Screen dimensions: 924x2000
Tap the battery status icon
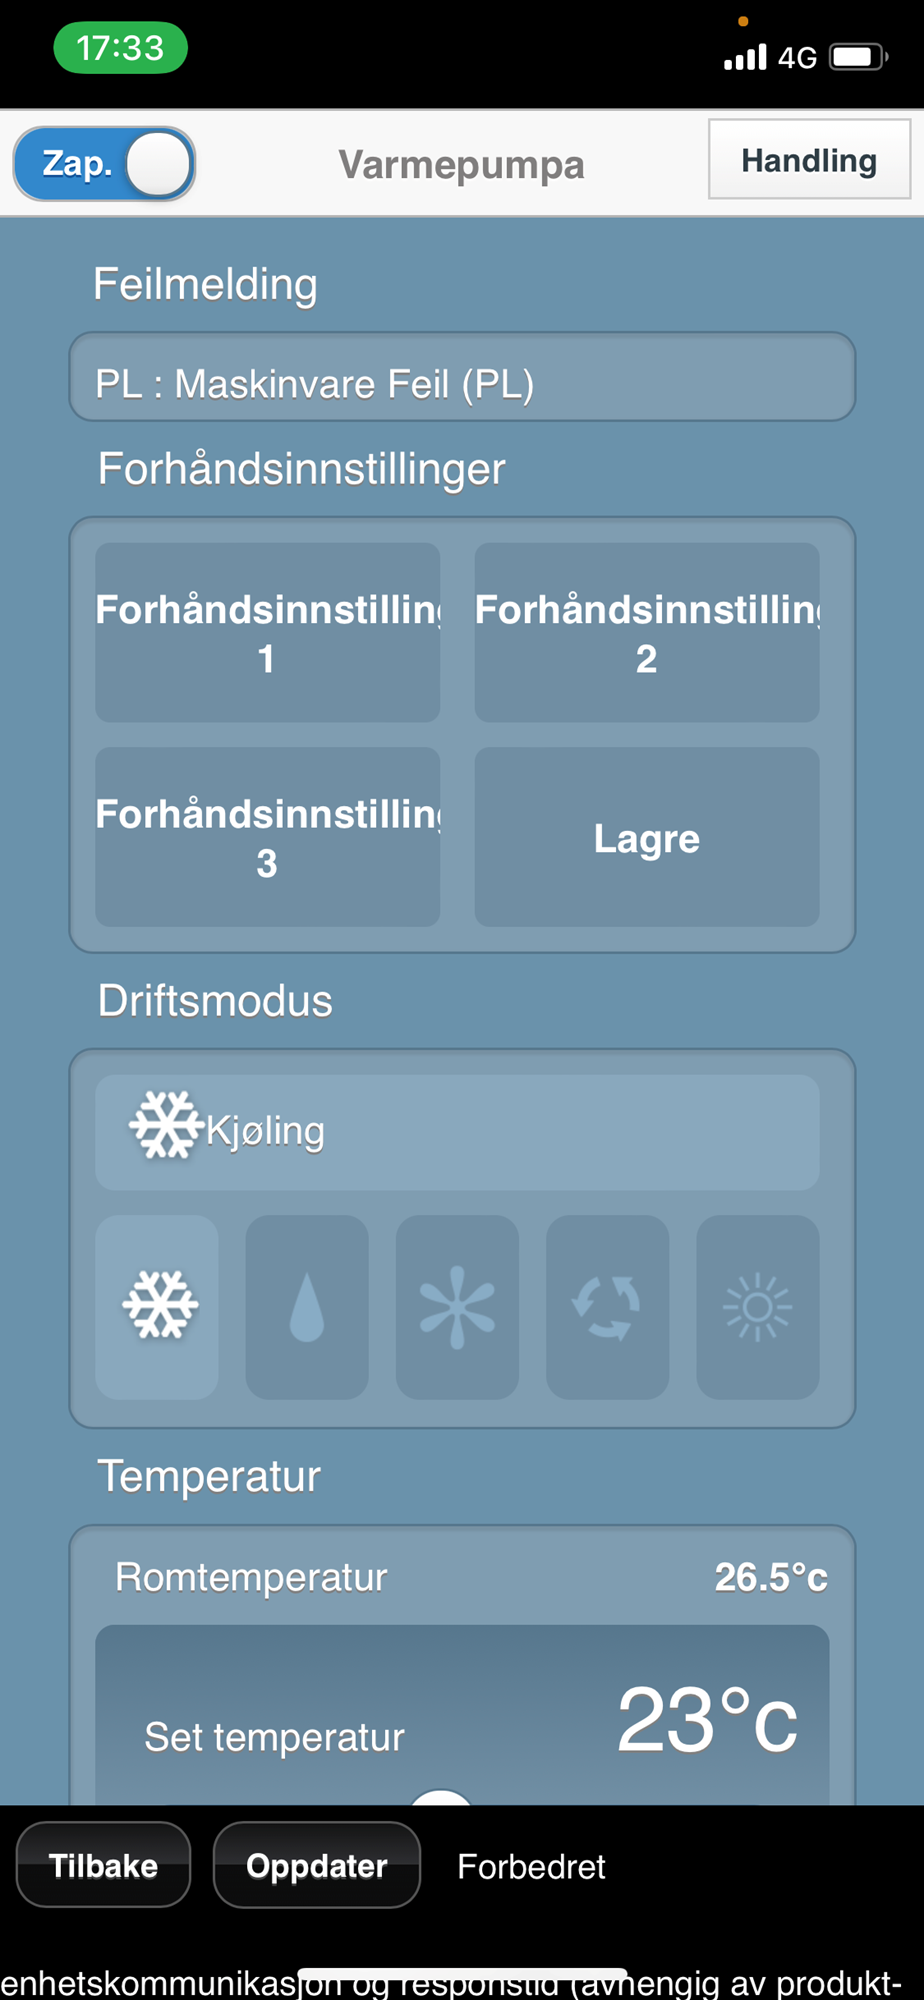[x=858, y=57]
